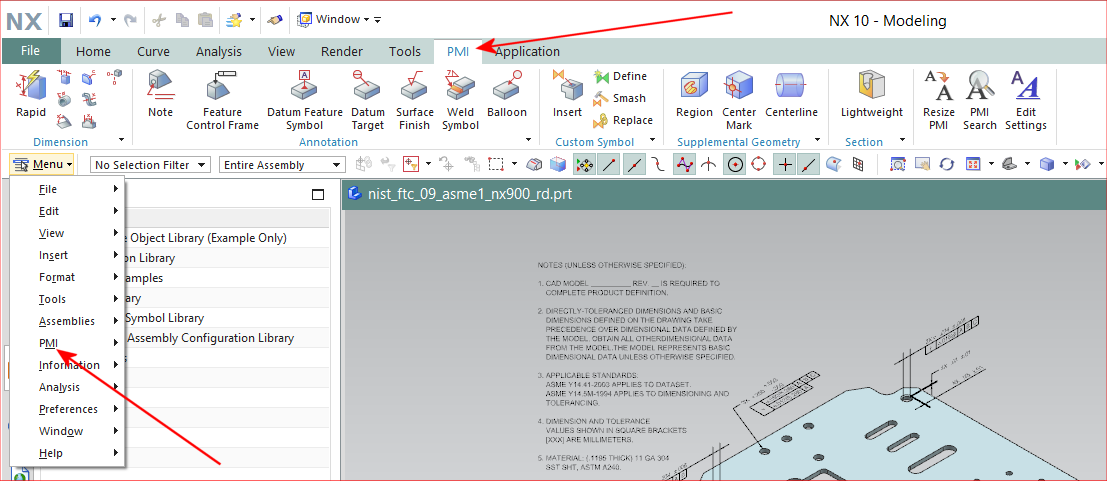Open the Insert submenu in Menu list
Viewport: 1107px width, 481px height.
pyautogui.click(x=68, y=255)
